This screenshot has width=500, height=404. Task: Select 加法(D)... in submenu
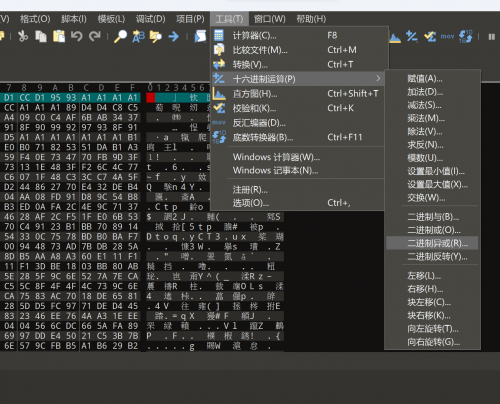(x=432, y=92)
